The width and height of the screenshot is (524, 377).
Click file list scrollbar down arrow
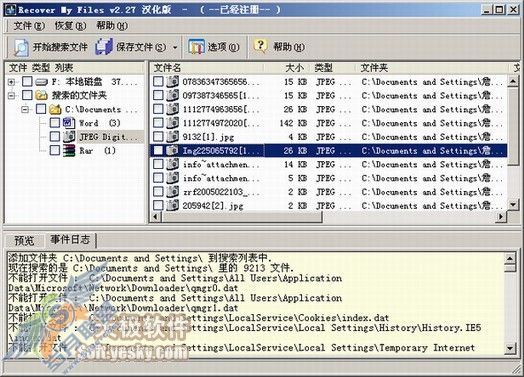[513, 205]
